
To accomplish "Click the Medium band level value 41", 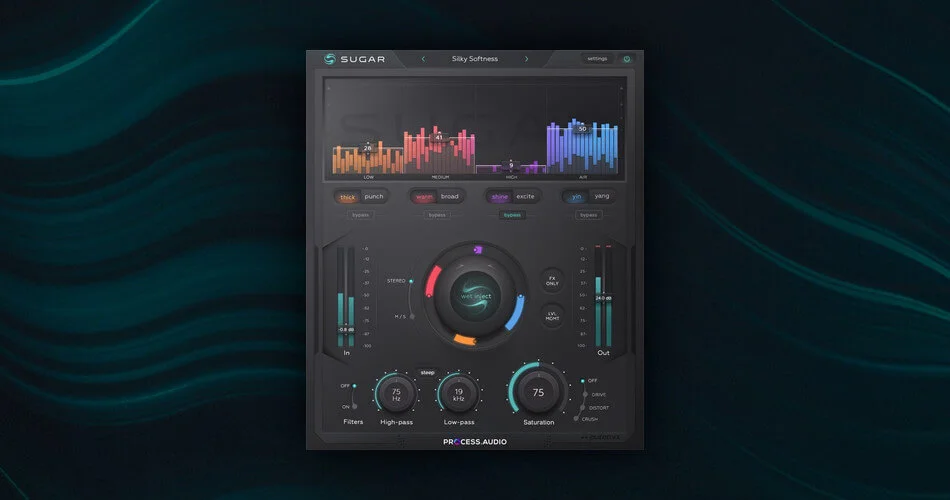I will click(x=439, y=137).
